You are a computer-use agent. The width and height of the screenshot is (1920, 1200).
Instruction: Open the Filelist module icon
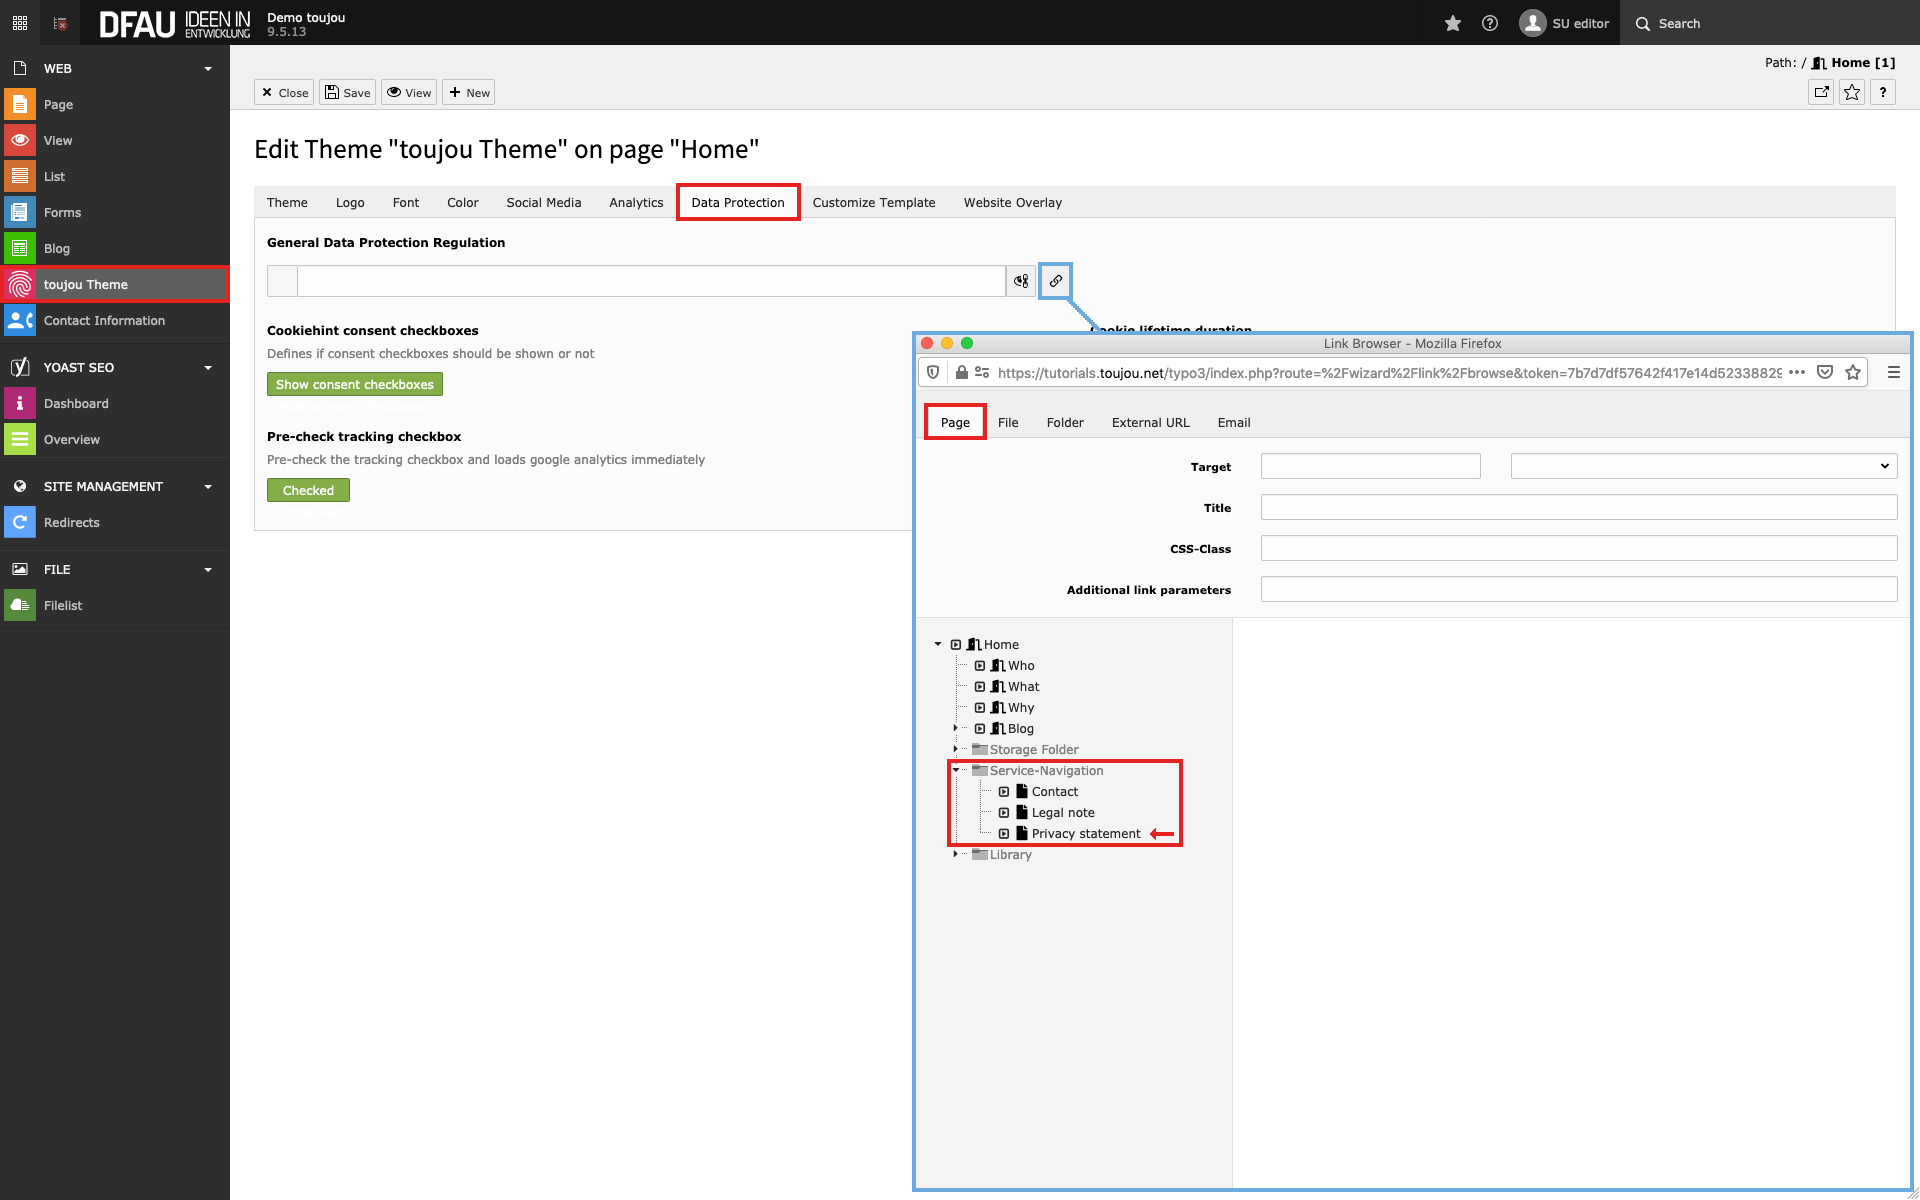[x=20, y=605]
